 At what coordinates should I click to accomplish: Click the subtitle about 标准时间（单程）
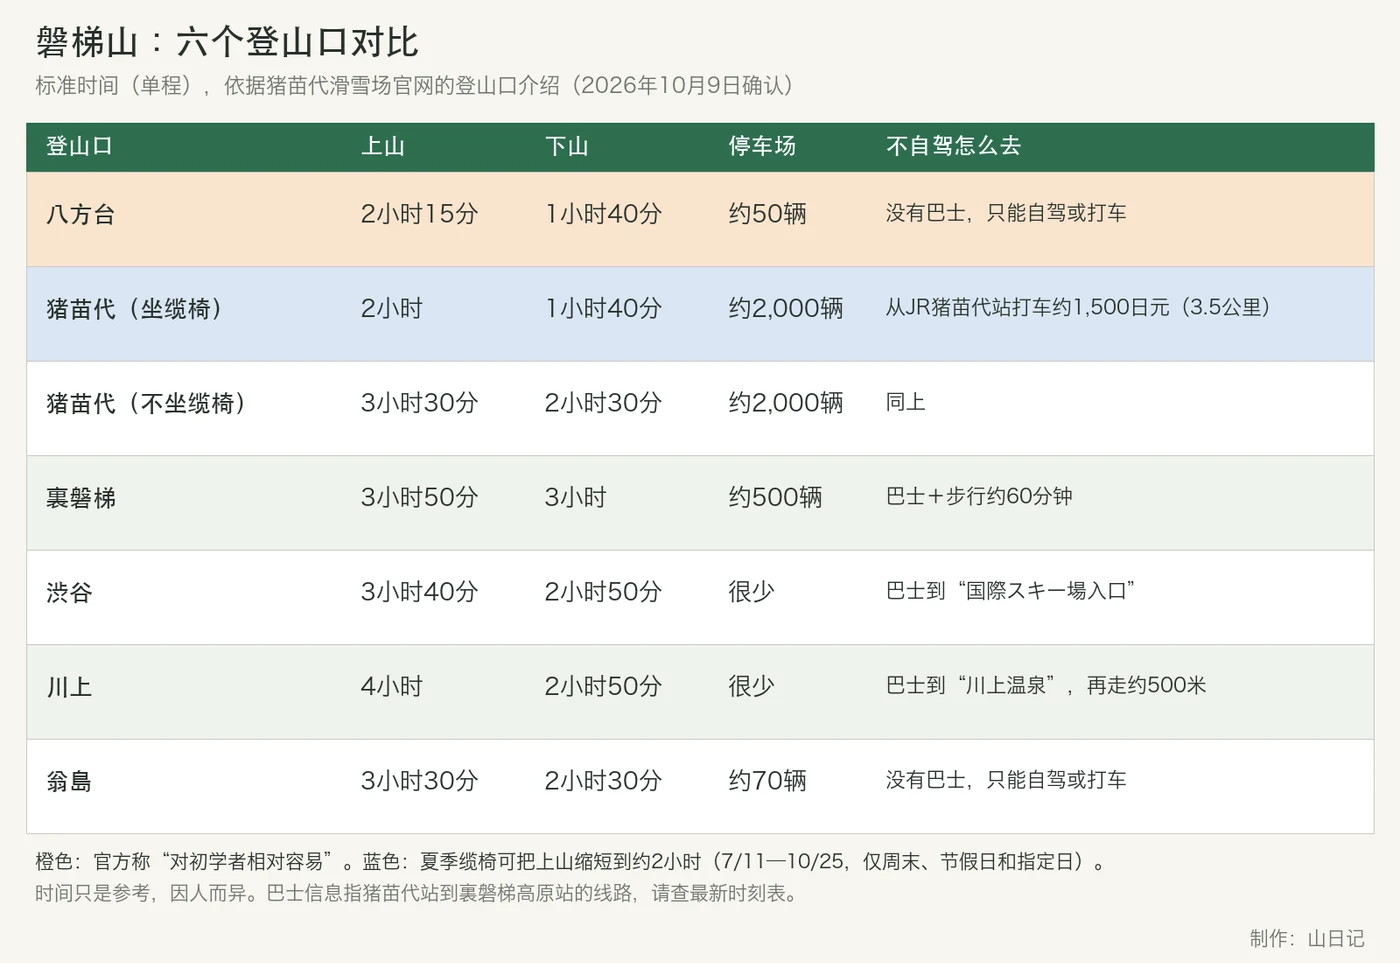tap(419, 86)
